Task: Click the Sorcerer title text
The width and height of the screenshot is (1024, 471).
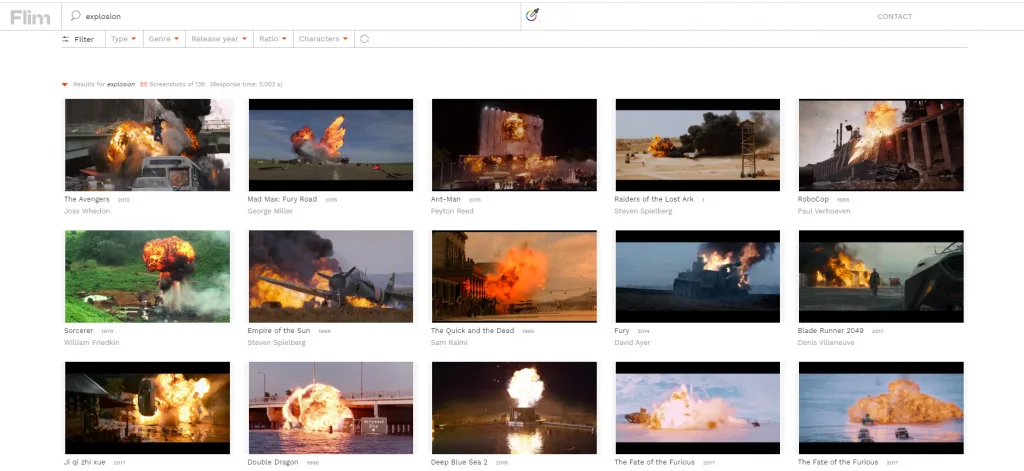Action: click(78, 331)
